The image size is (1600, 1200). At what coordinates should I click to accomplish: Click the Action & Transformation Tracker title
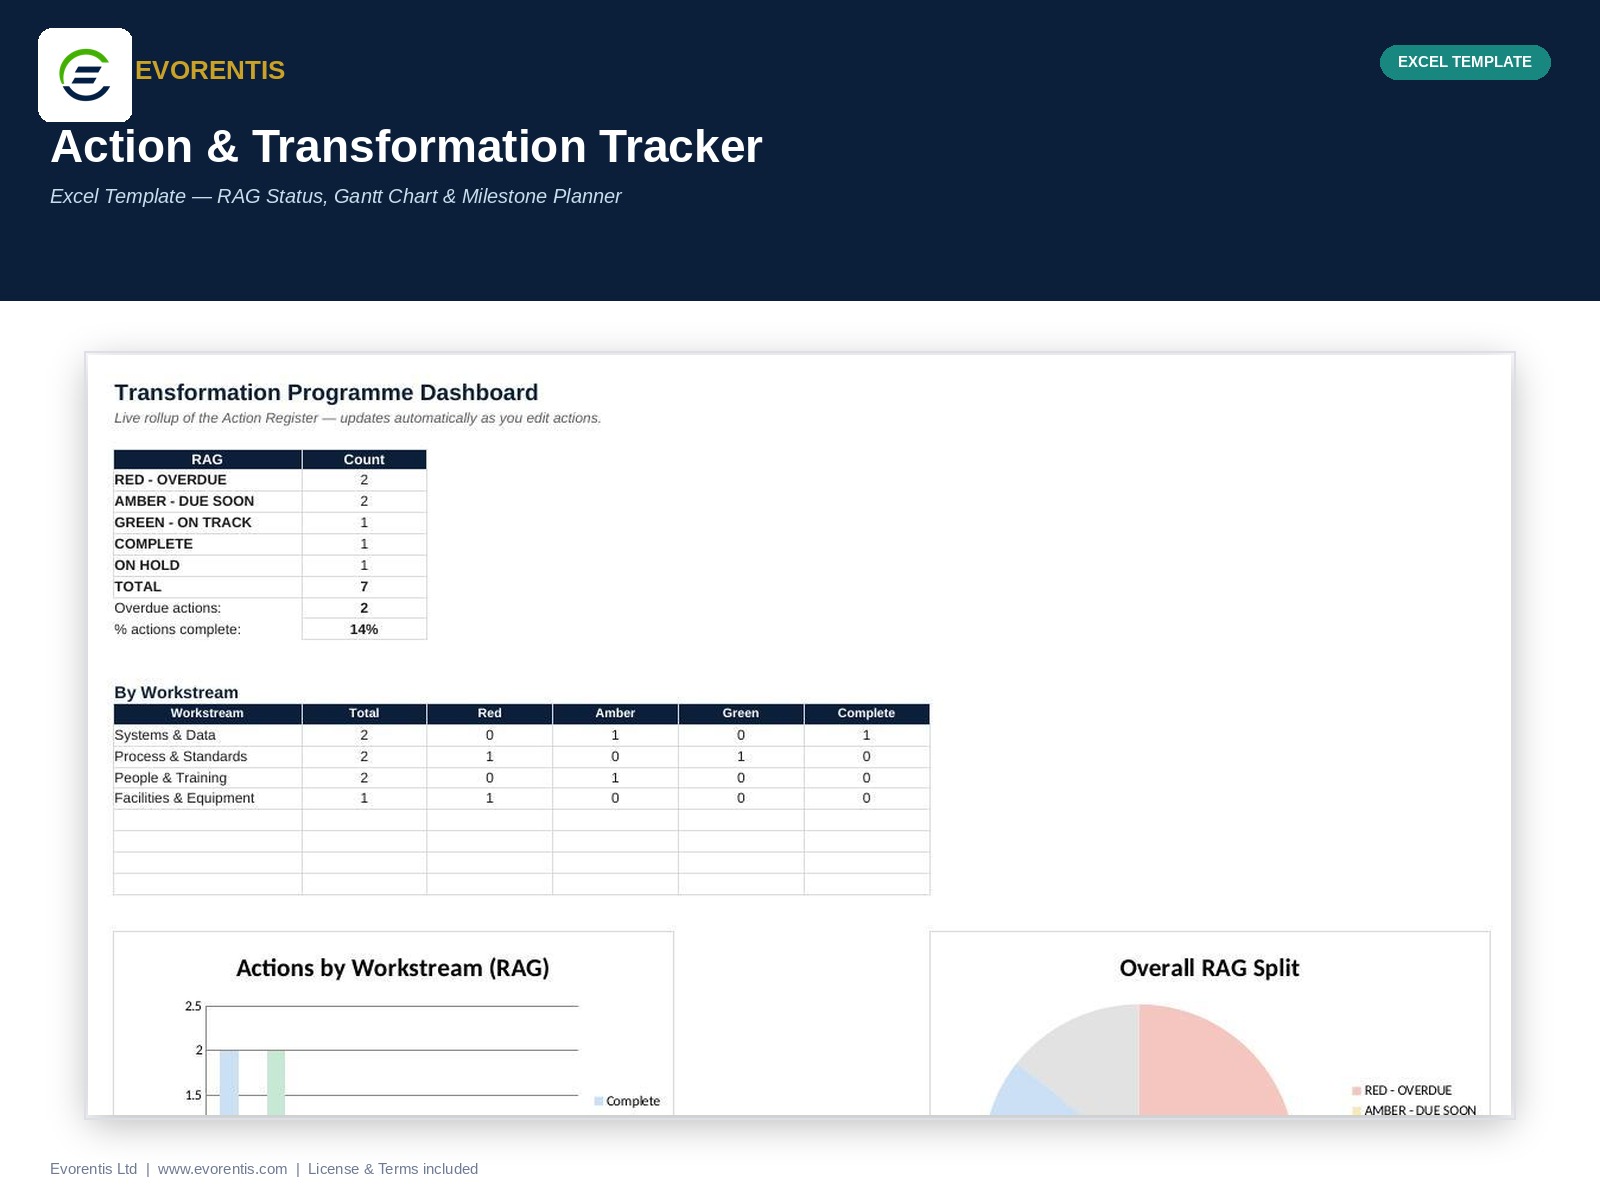(406, 146)
